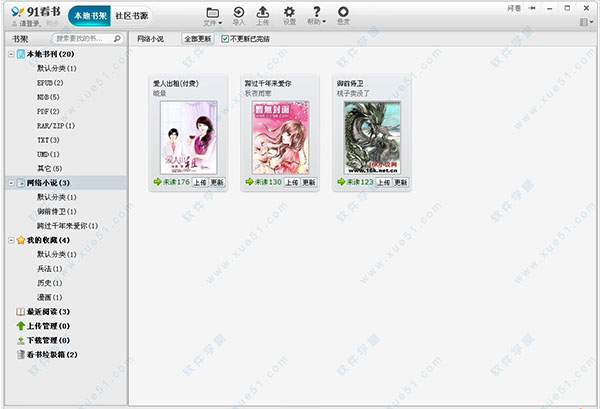Screen dimensions: 600x409
Task: Toggle 不更新已完结 checkbox
Action: click(225, 39)
